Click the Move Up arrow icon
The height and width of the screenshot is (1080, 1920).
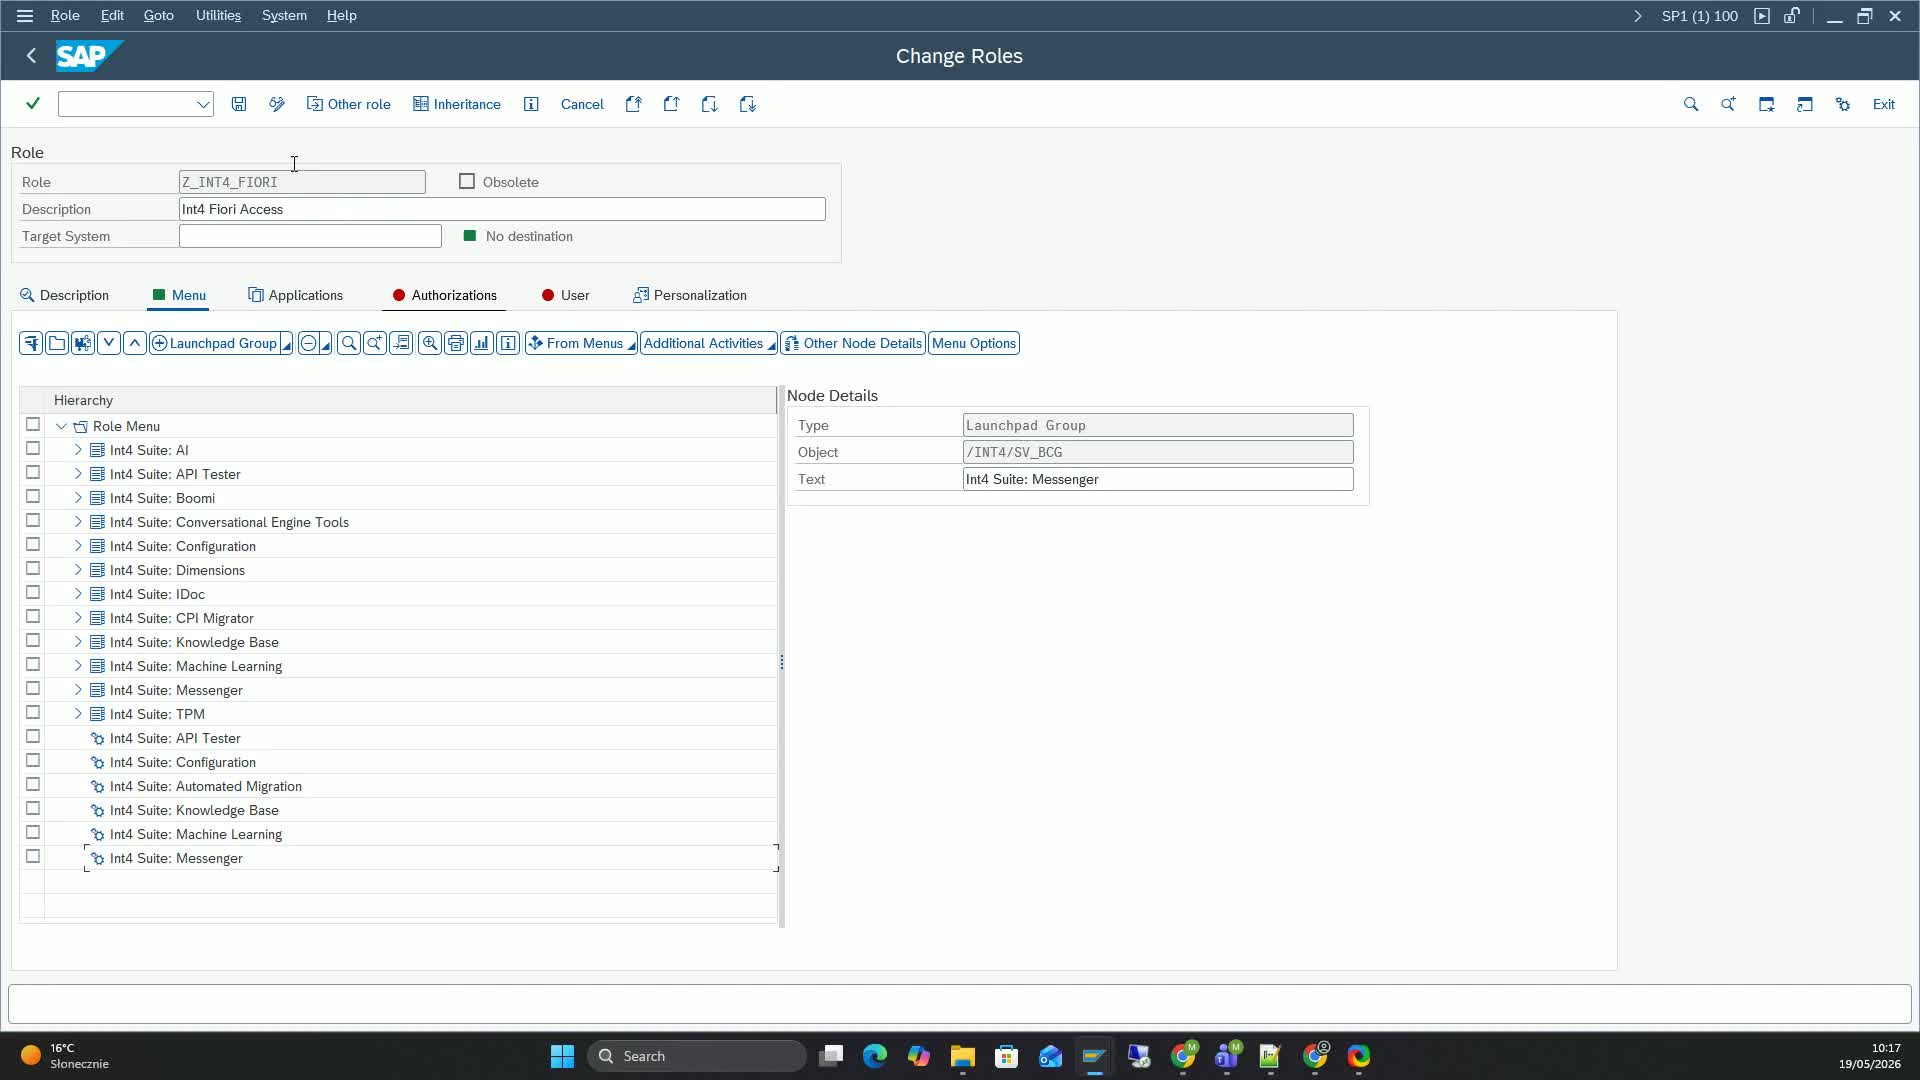(x=135, y=343)
